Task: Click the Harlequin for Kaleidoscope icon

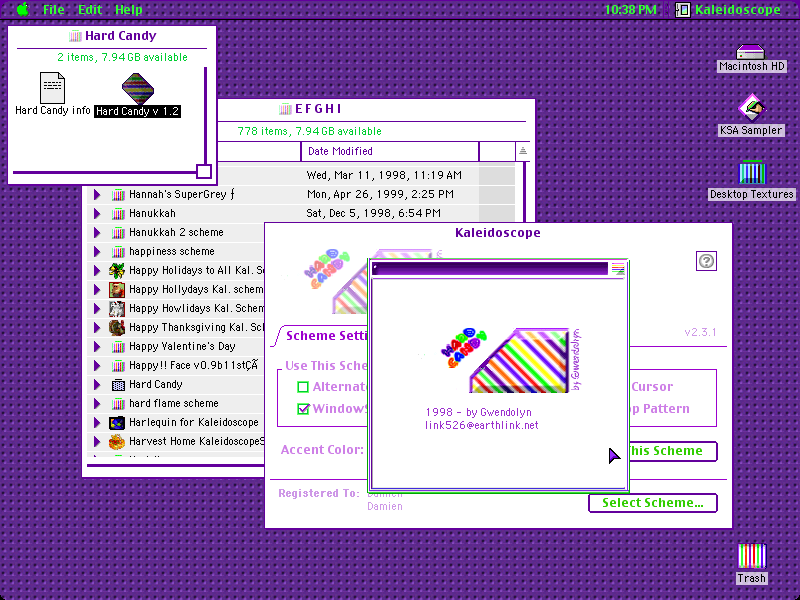Action: pyautogui.click(x=117, y=422)
